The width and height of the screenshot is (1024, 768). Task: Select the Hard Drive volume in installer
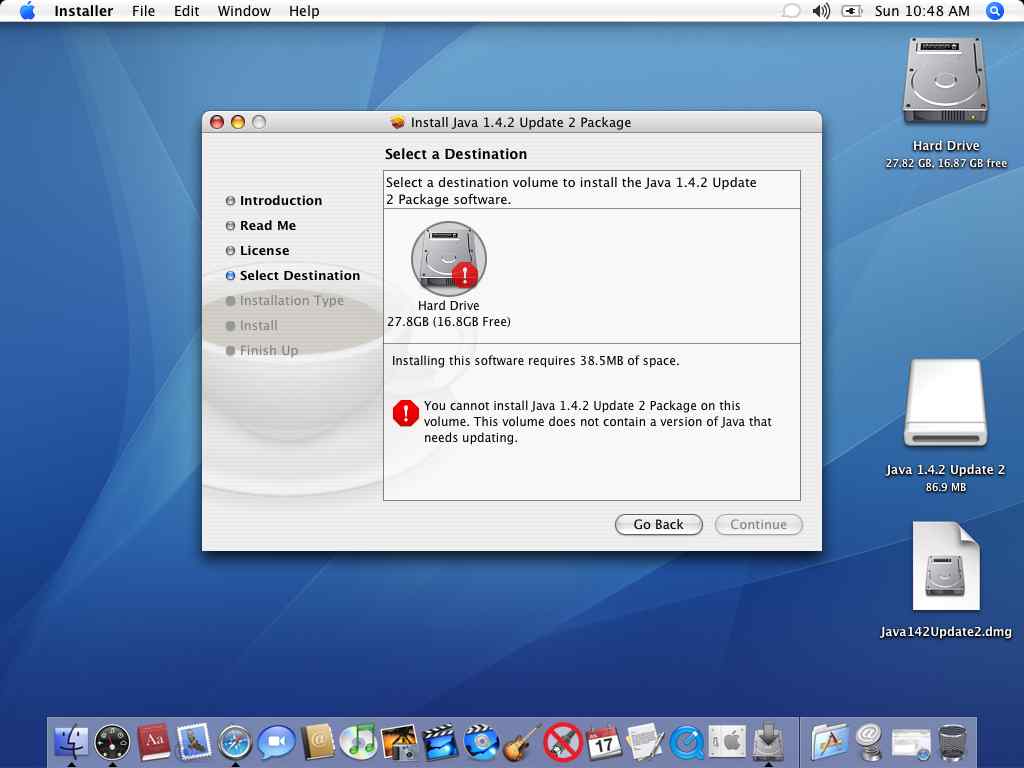[449, 259]
